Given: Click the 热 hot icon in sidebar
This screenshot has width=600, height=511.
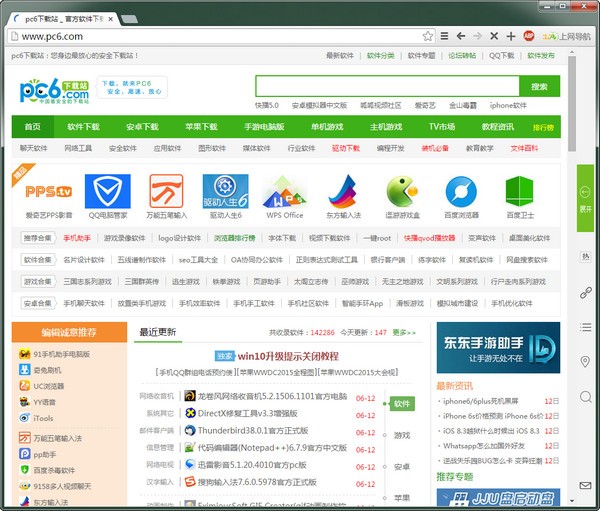Looking at the screenshot, I should click(x=585, y=257).
